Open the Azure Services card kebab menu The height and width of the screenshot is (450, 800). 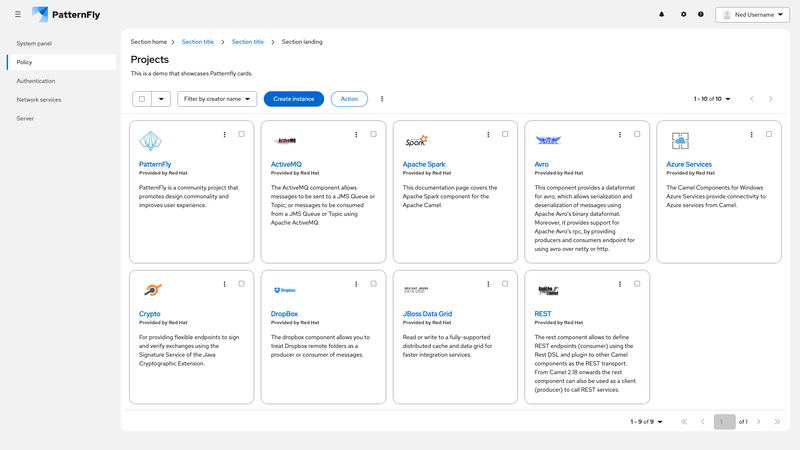point(752,135)
